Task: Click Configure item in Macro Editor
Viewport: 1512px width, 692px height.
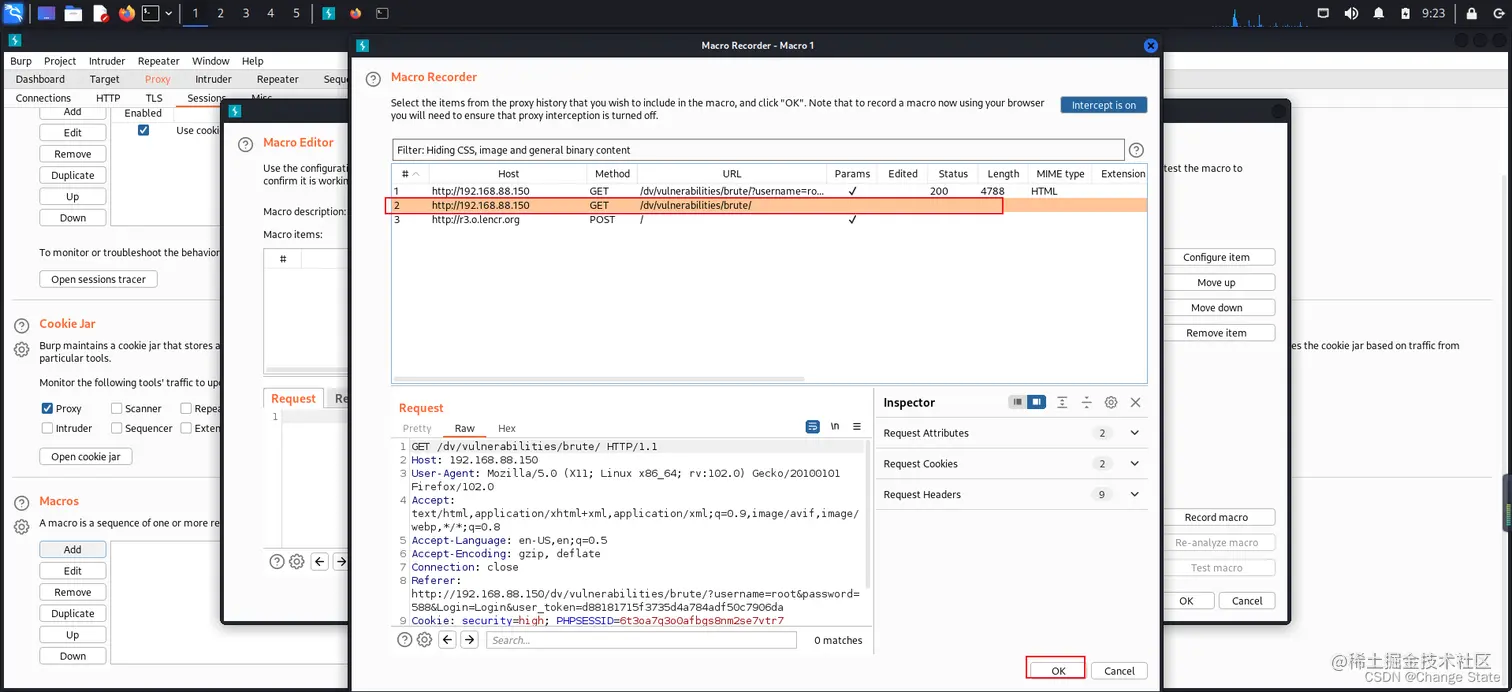Action: click(x=1217, y=257)
